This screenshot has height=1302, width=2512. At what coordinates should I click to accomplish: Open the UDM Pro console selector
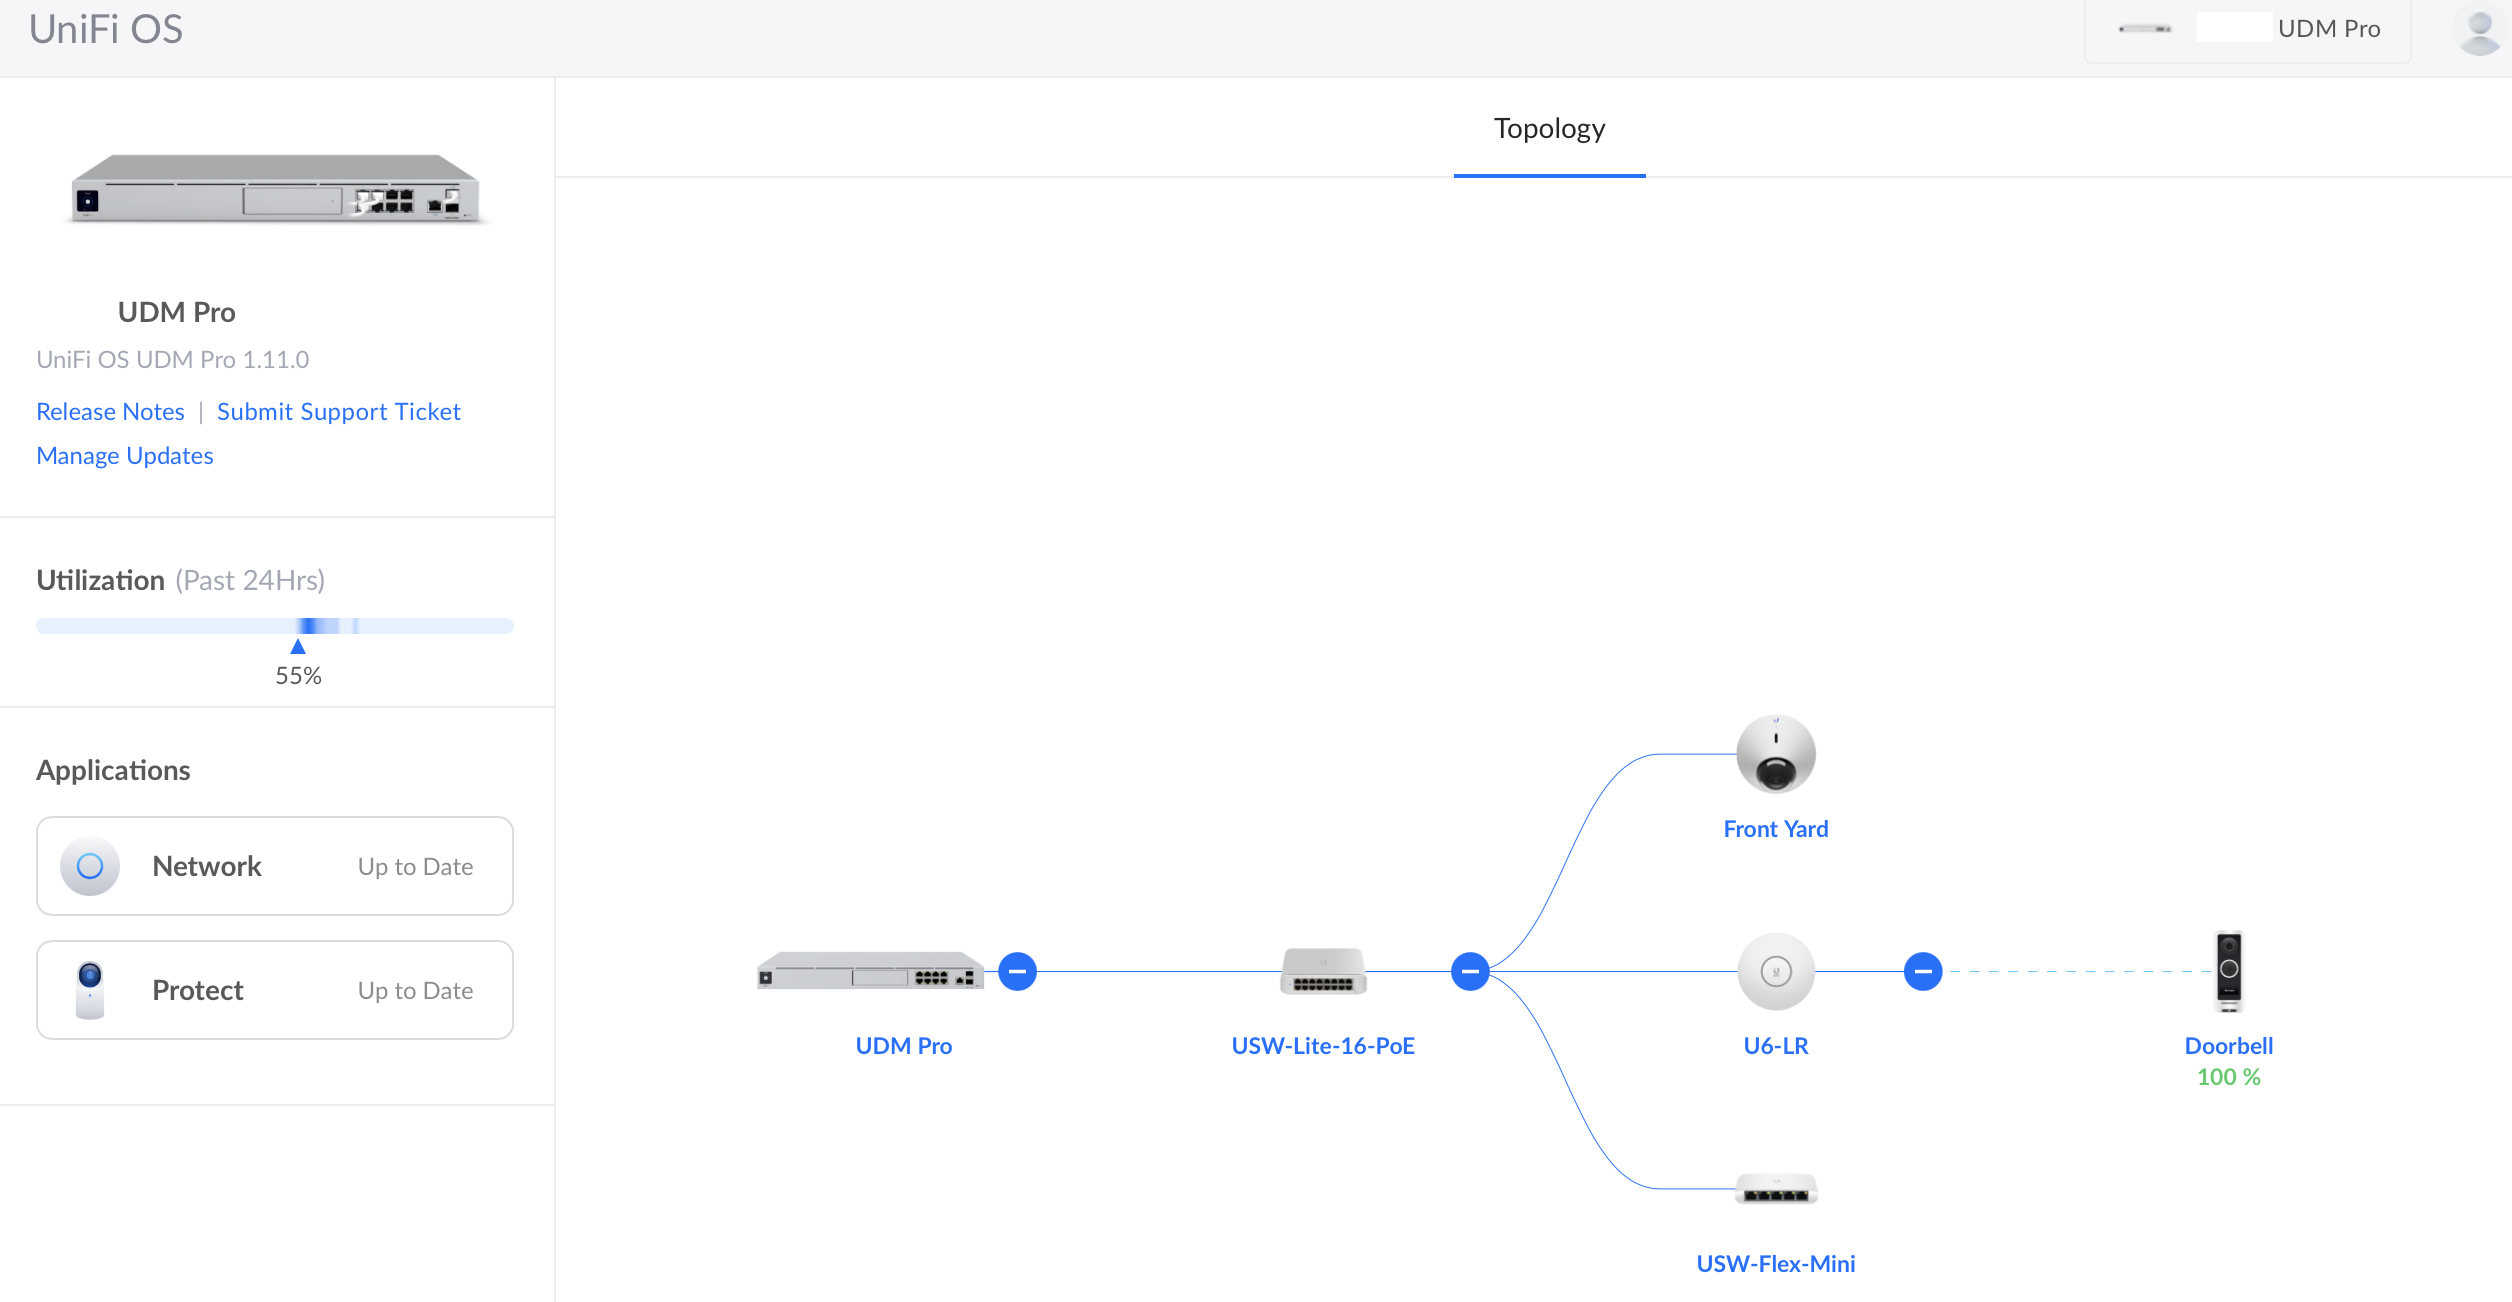(2247, 30)
